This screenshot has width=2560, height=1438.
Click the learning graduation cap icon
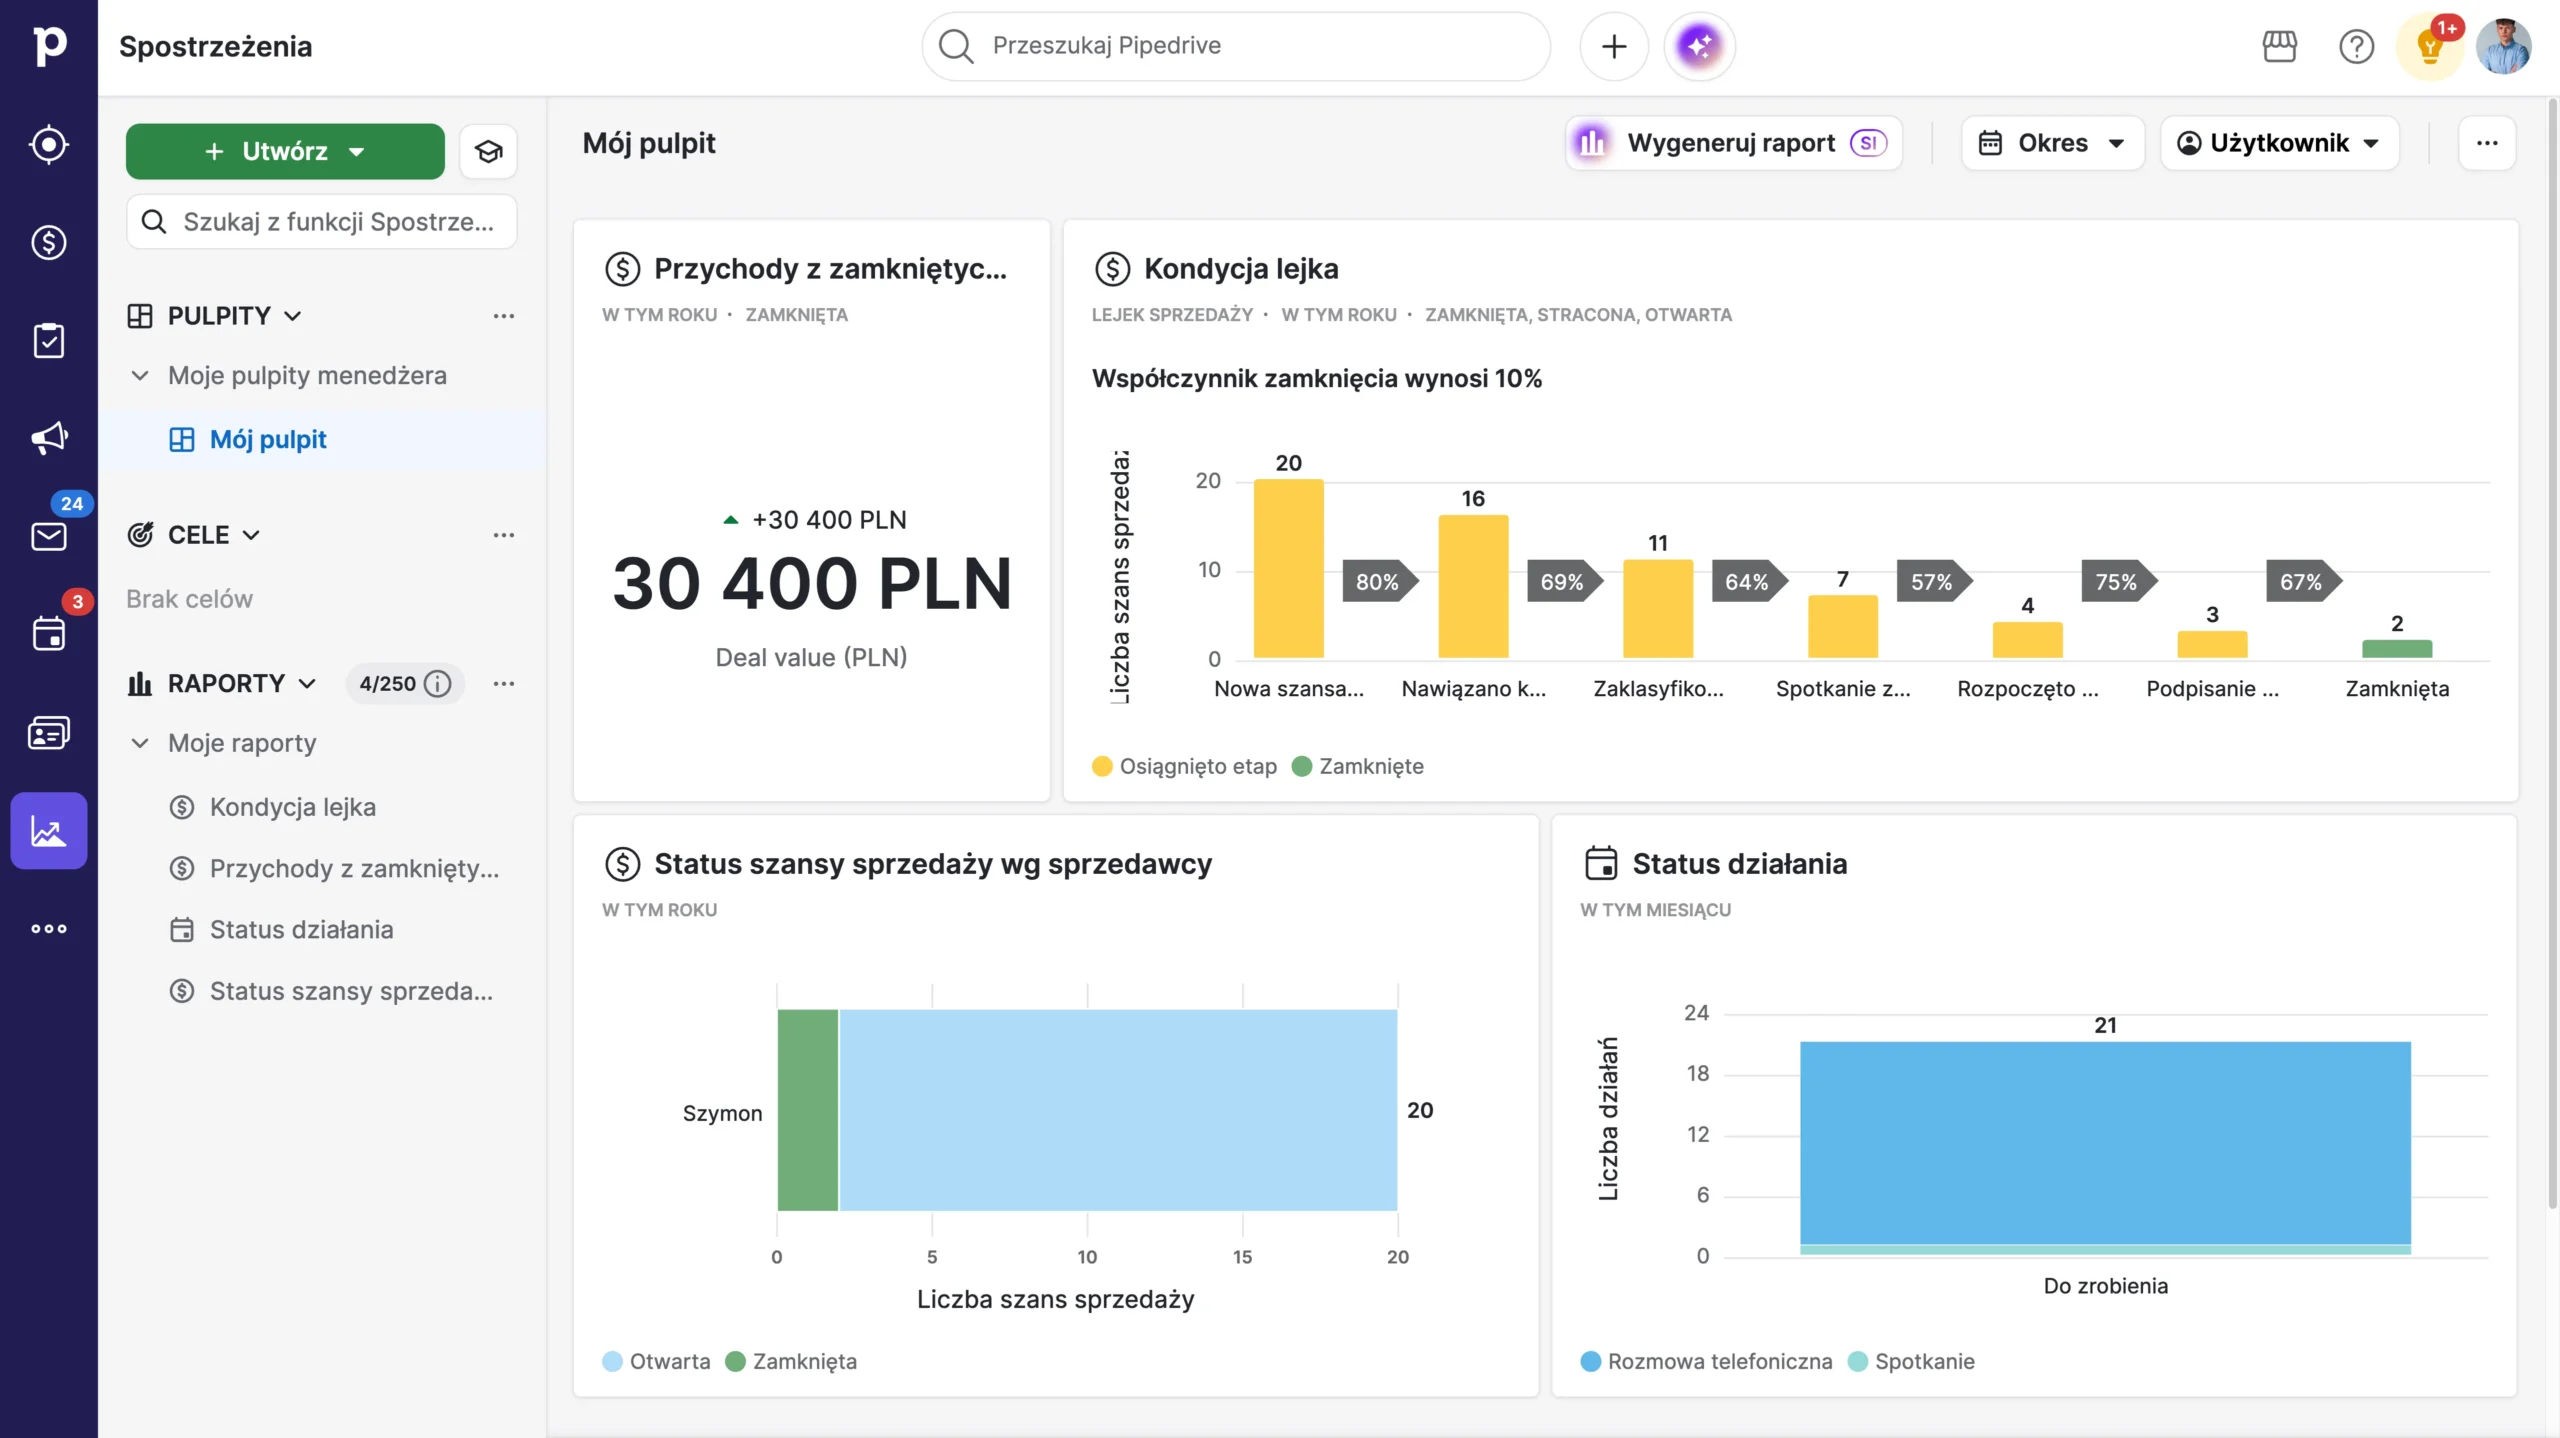[x=488, y=151]
